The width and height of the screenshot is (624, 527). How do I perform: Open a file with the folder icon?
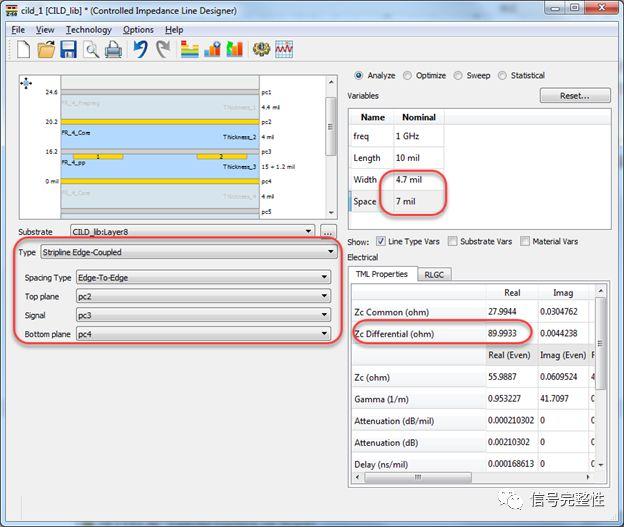46,49
